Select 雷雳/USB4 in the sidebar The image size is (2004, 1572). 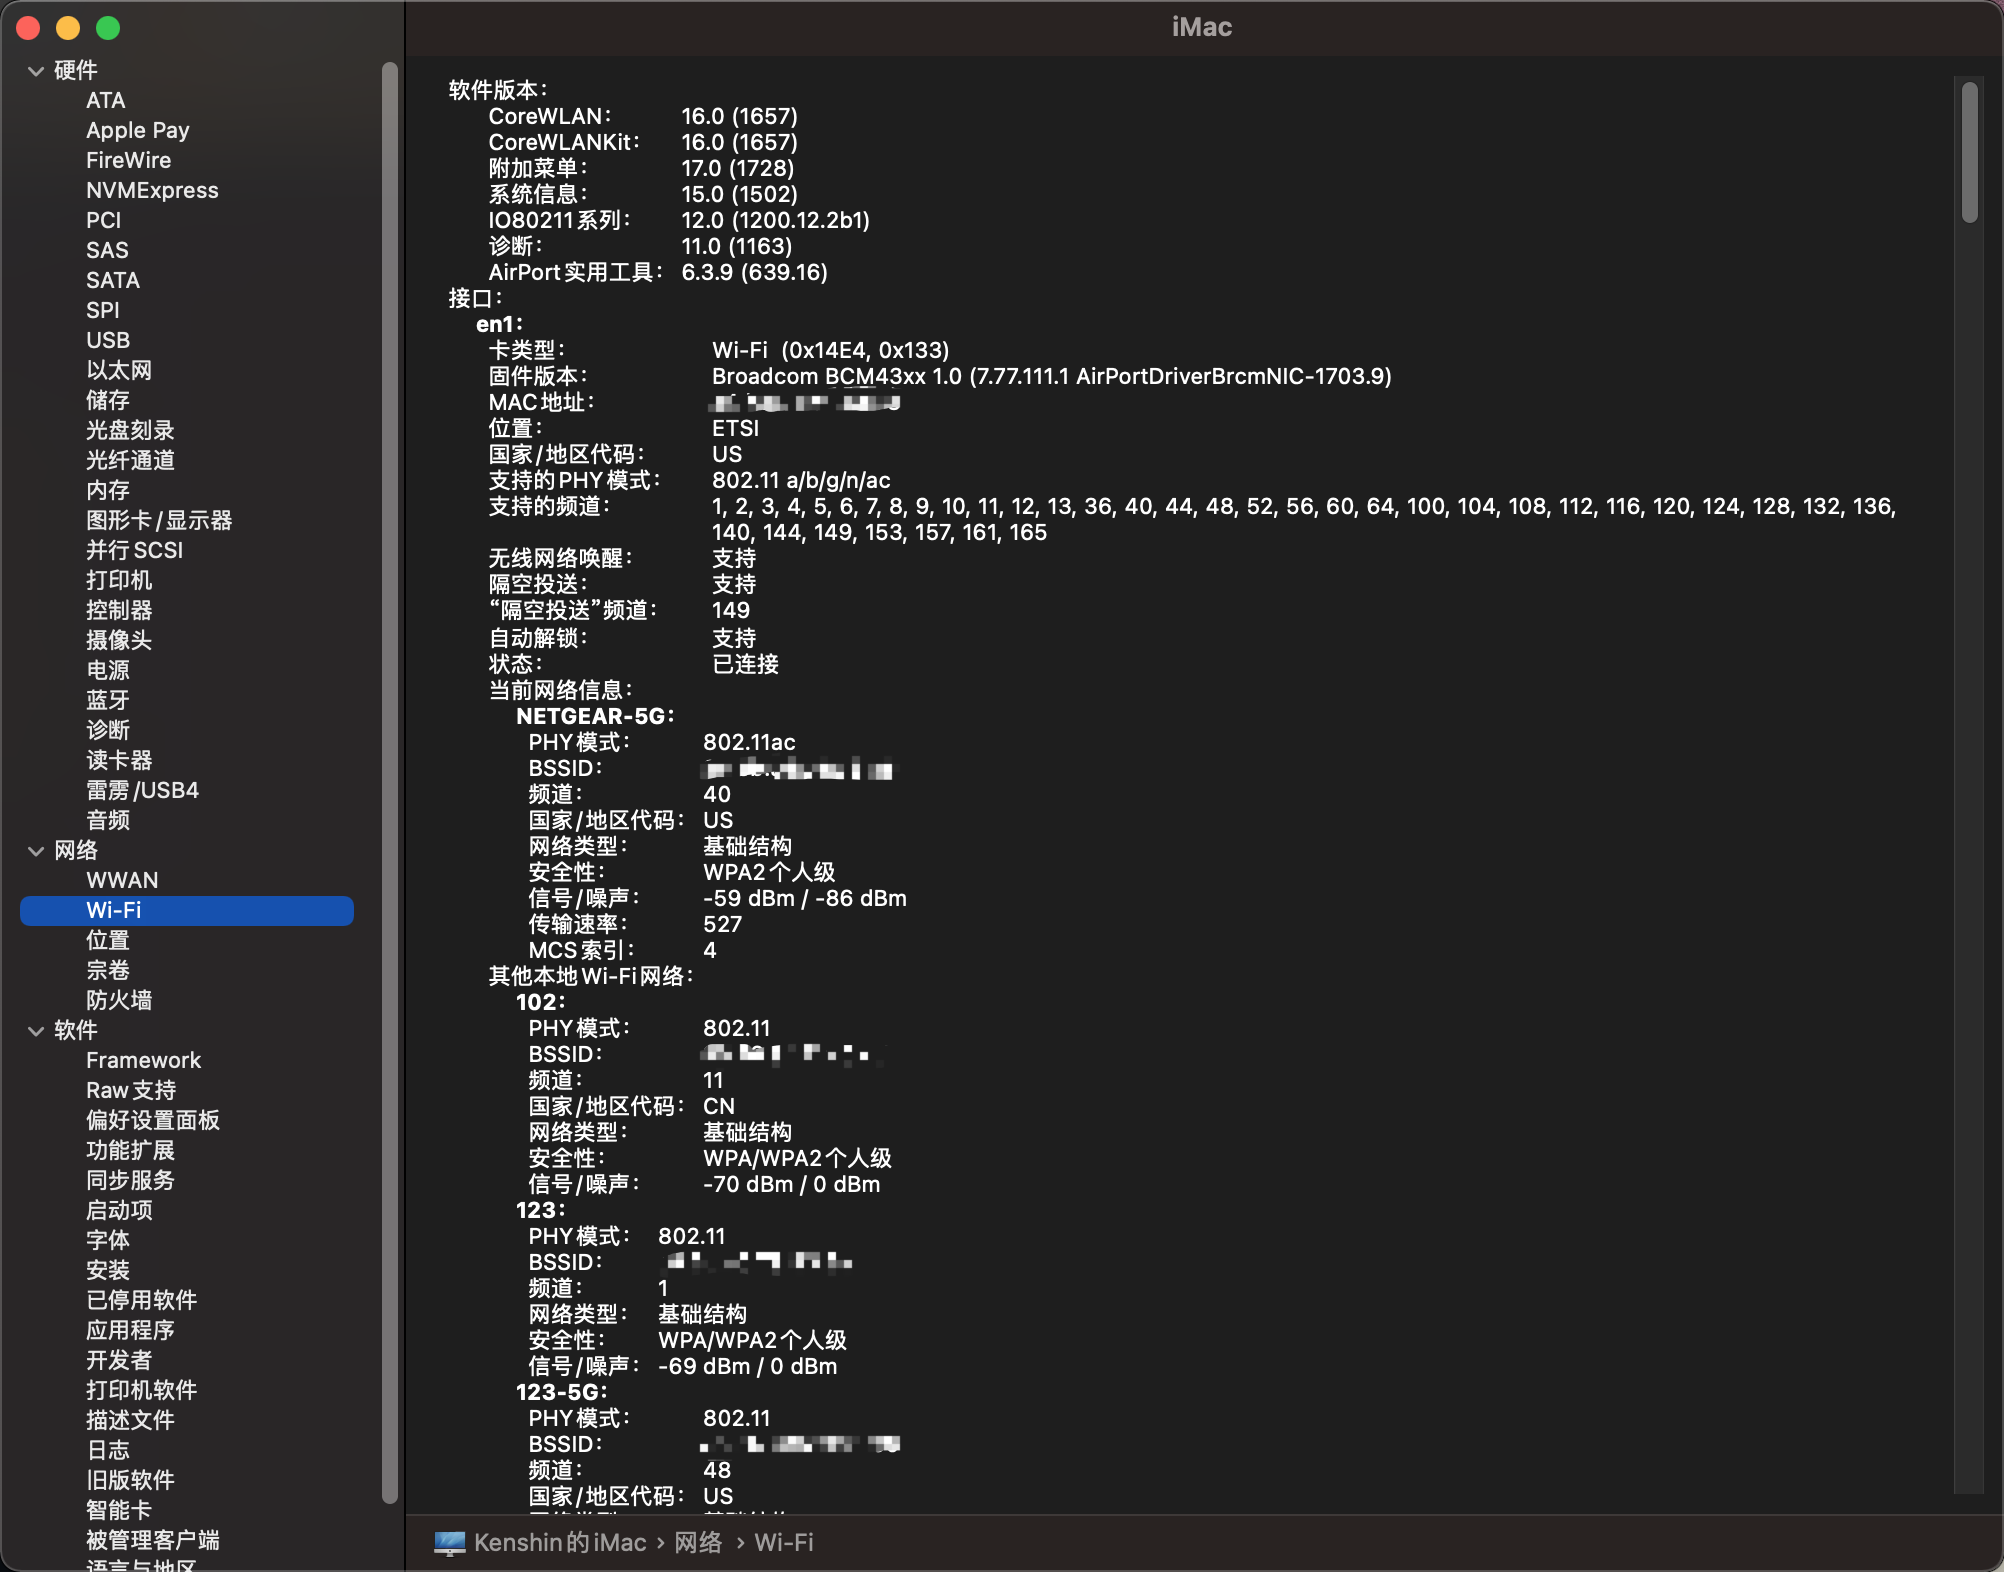tap(142, 790)
